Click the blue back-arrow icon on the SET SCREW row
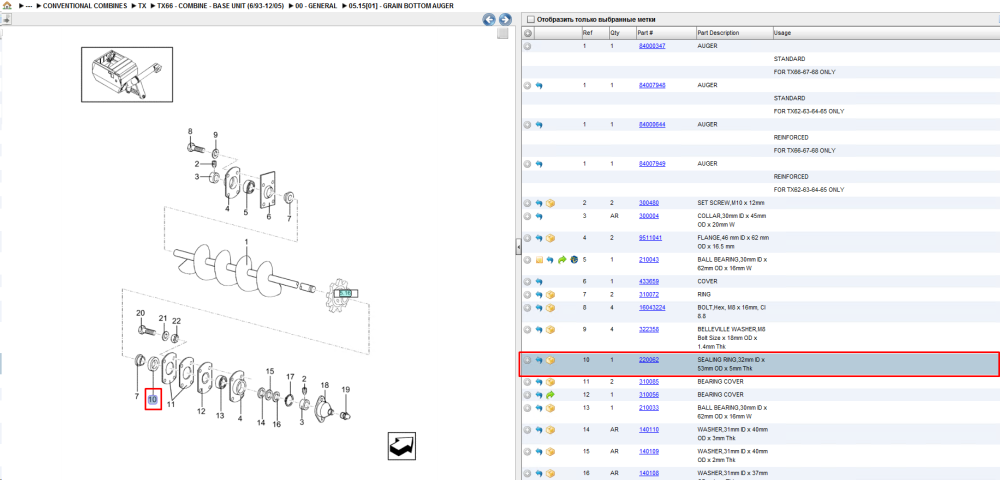The height and width of the screenshot is (480, 1000). click(x=539, y=203)
